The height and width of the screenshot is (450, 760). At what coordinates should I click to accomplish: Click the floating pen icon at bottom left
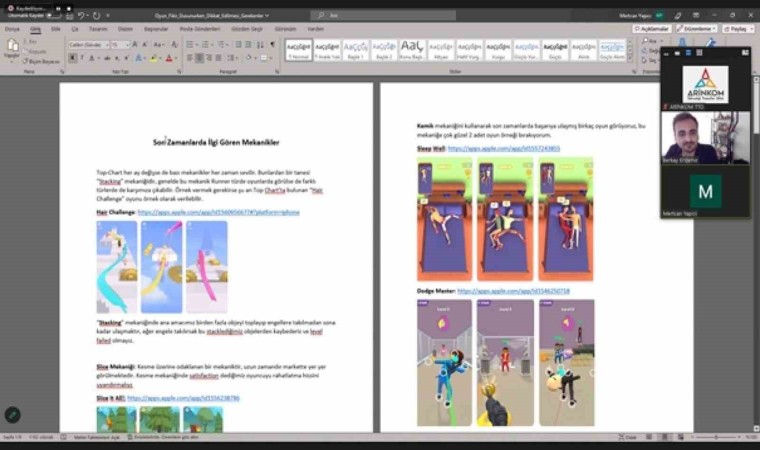point(13,414)
